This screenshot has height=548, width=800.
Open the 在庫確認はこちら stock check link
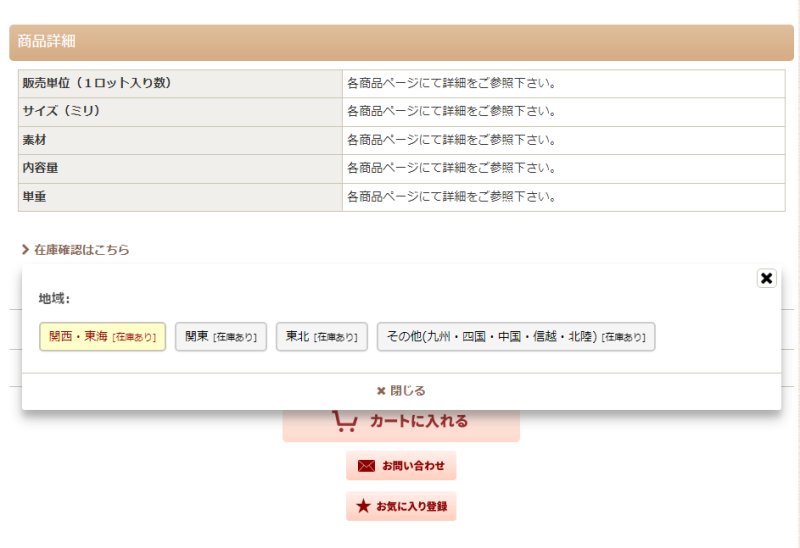[81, 250]
